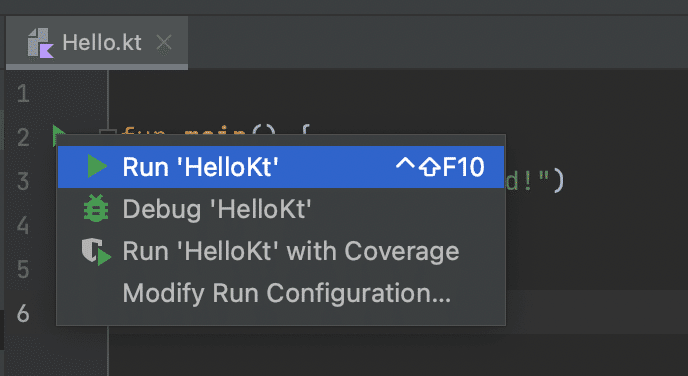This screenshot has width=688, height=376.
Task: Open Modify Run Configuration...
Action: pyautogui.click(x=281, y=293)
